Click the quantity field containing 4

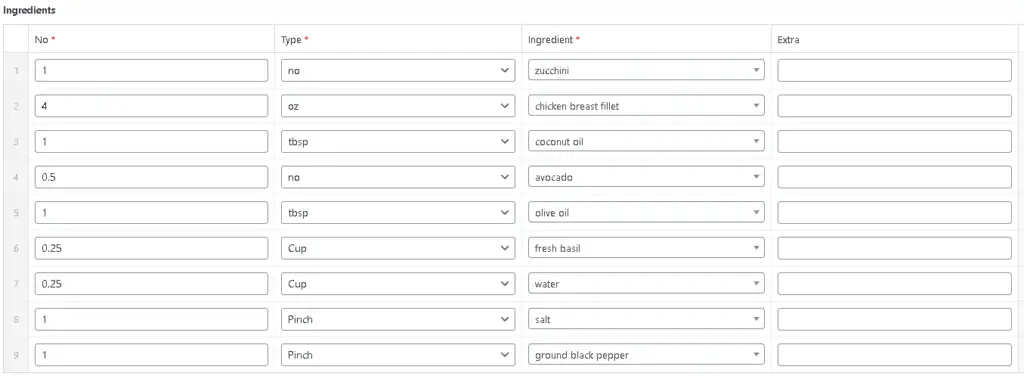point(152,106)
